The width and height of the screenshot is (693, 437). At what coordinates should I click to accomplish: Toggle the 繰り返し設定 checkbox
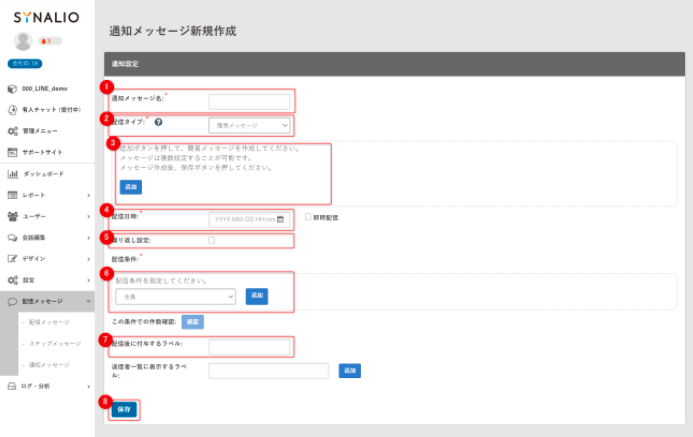tap(211, 240)
